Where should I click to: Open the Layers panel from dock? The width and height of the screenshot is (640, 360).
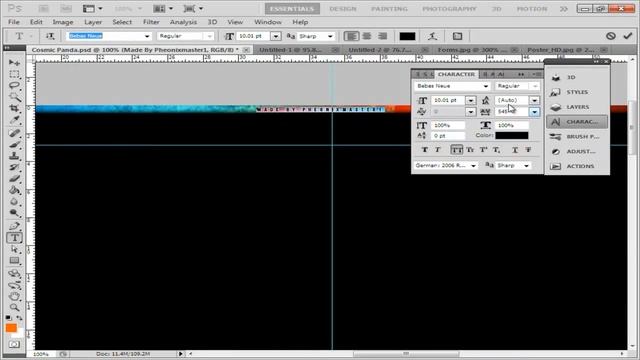tap(577, 107)
